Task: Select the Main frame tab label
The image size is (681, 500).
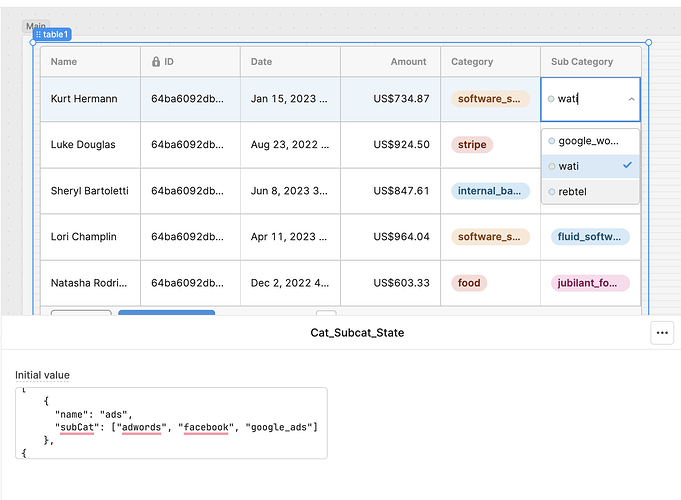Action: 36,25
